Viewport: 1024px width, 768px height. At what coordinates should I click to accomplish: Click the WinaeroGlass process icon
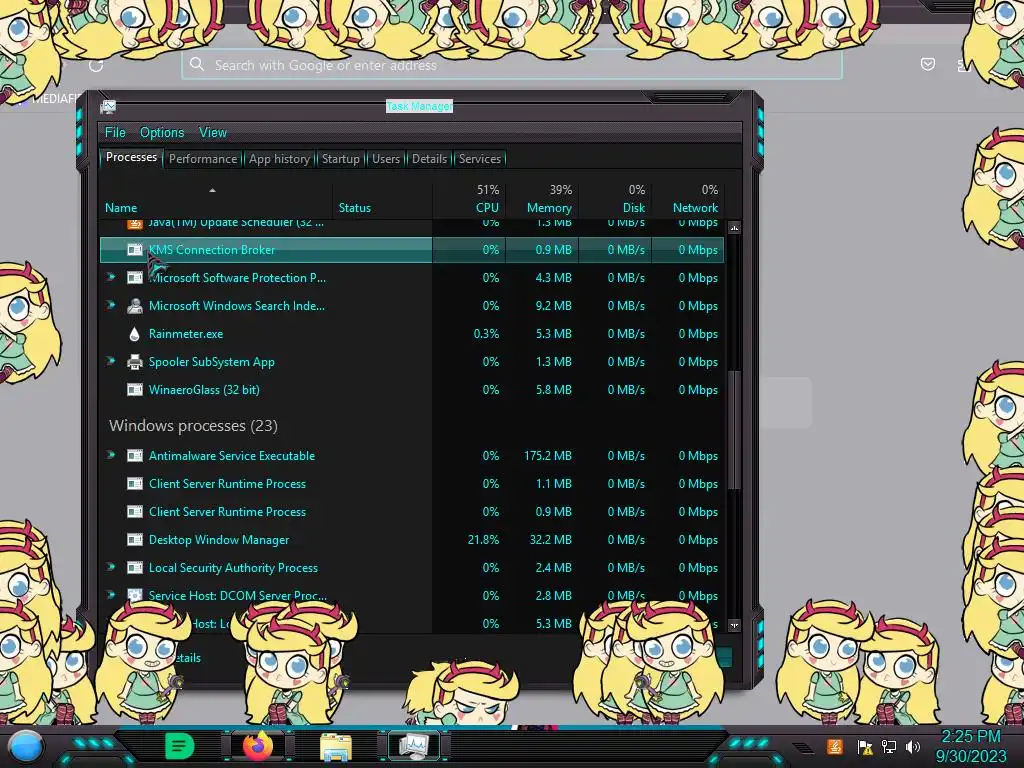tap(135, 390)
